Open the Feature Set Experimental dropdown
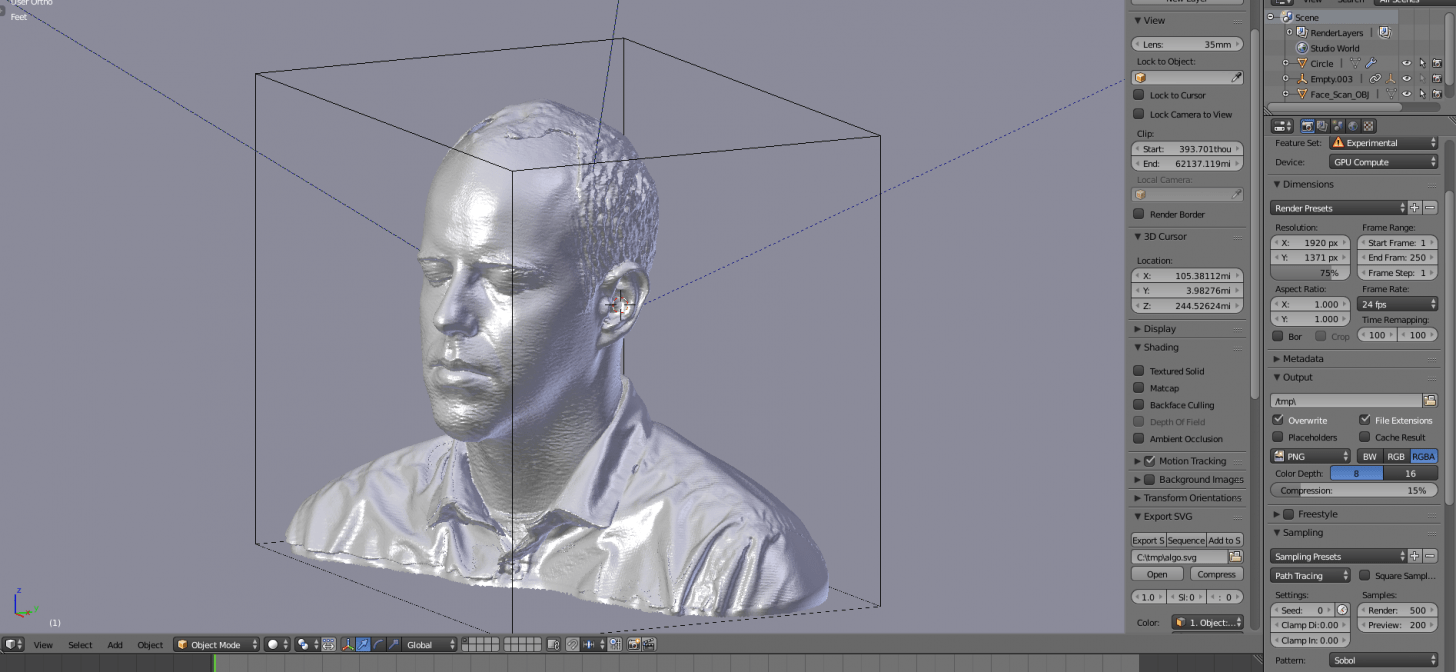This screenshot has height=672, width=1456. click(1383, 143)
